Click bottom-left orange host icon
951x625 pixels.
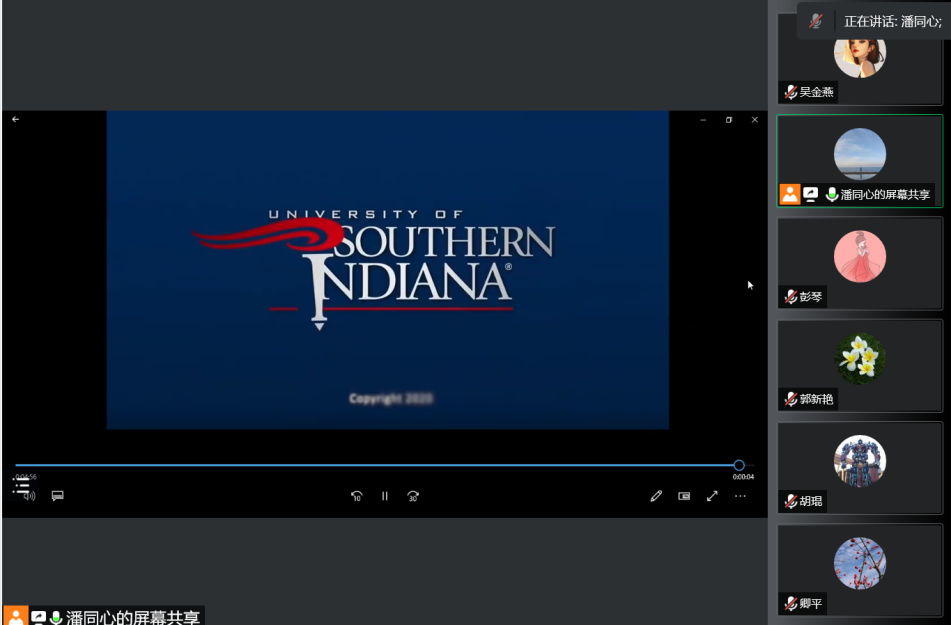[x=16, y=616]
